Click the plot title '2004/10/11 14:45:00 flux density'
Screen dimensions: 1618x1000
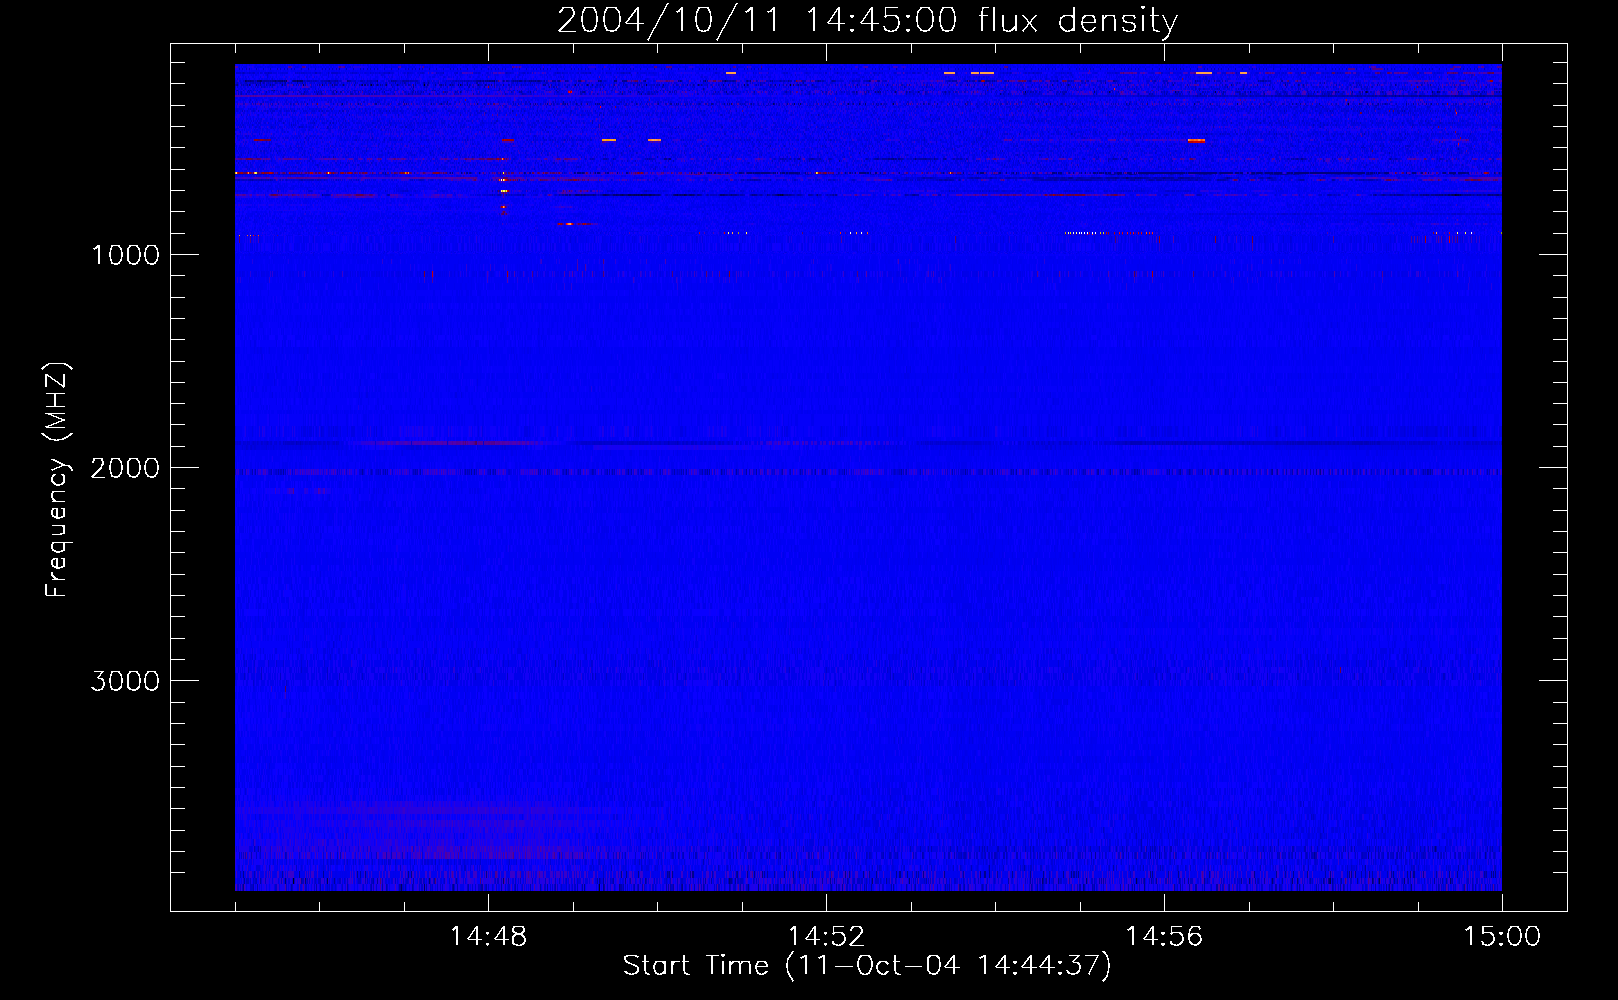[x=867, y=21]
